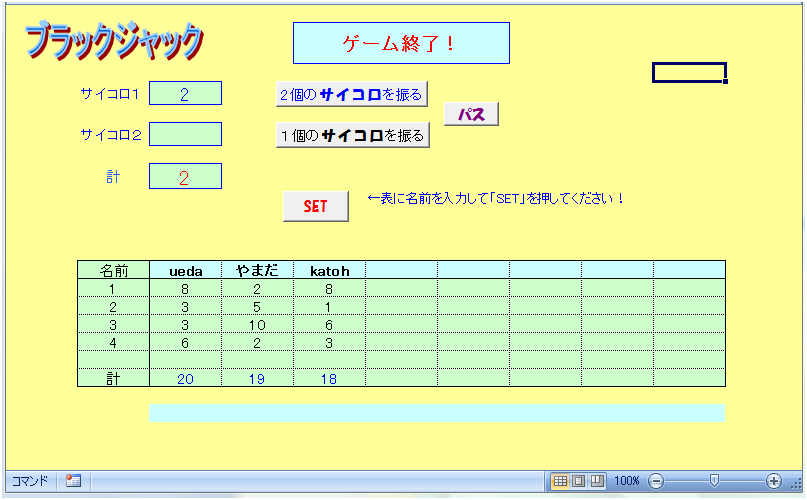Click the light blue message bar below table

(437, 412)
